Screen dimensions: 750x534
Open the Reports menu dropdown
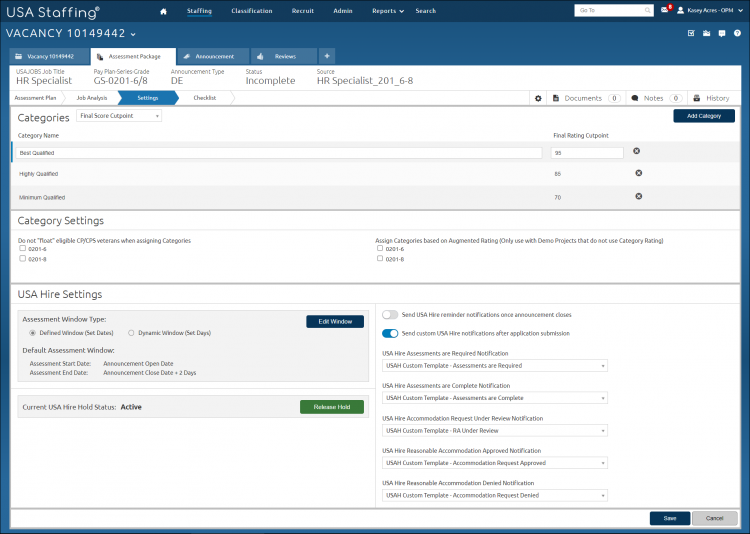click(x=387, y=11)
